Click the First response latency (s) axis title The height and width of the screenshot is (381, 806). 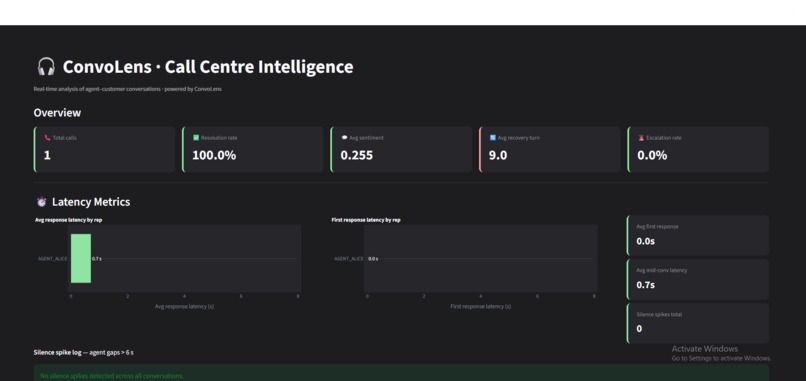[x=481, y=306]
